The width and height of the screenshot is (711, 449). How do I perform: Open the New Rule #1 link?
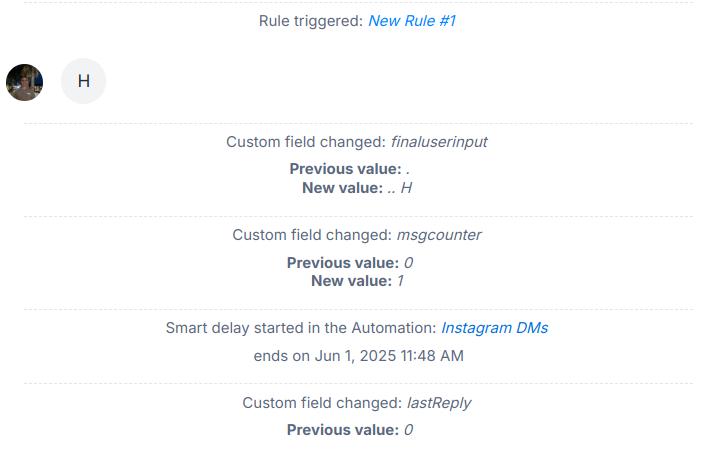(x=412, y=21)
